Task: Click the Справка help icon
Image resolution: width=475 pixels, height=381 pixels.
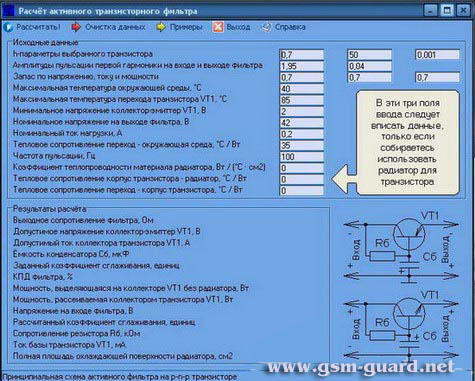Action: [266, 27]
